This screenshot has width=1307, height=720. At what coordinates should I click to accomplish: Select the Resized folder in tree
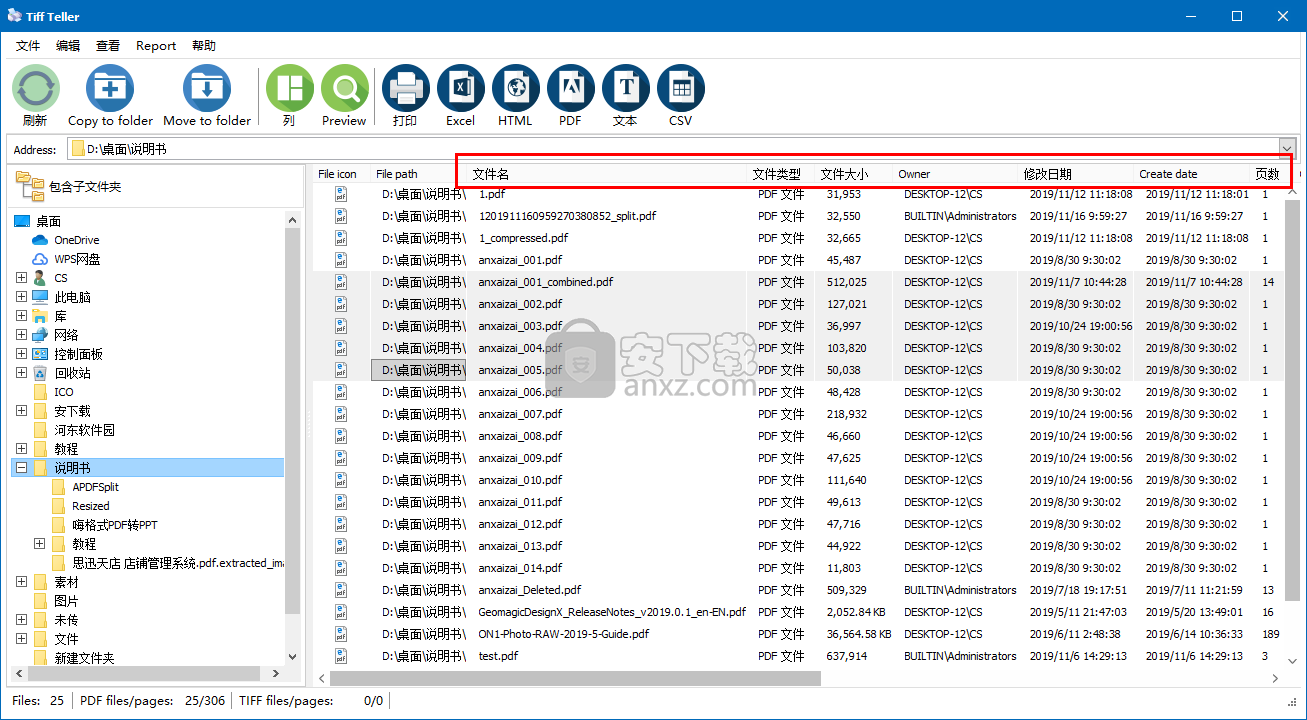coord(91,506)
